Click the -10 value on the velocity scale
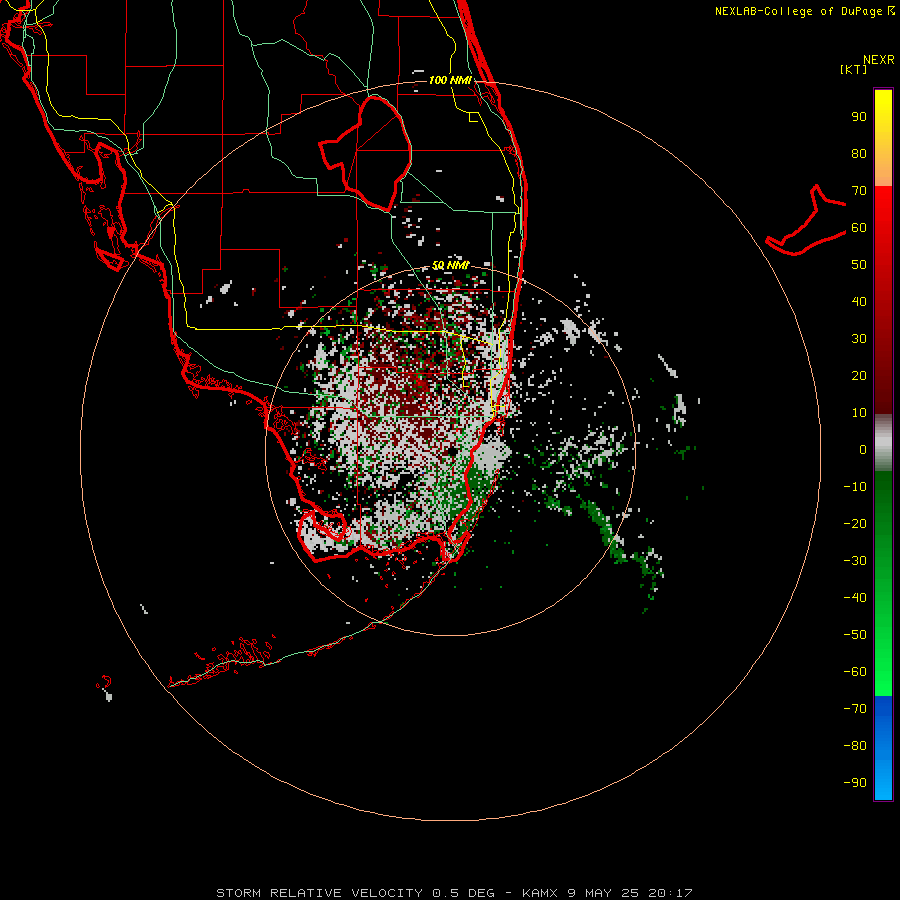 coord(855,487)
